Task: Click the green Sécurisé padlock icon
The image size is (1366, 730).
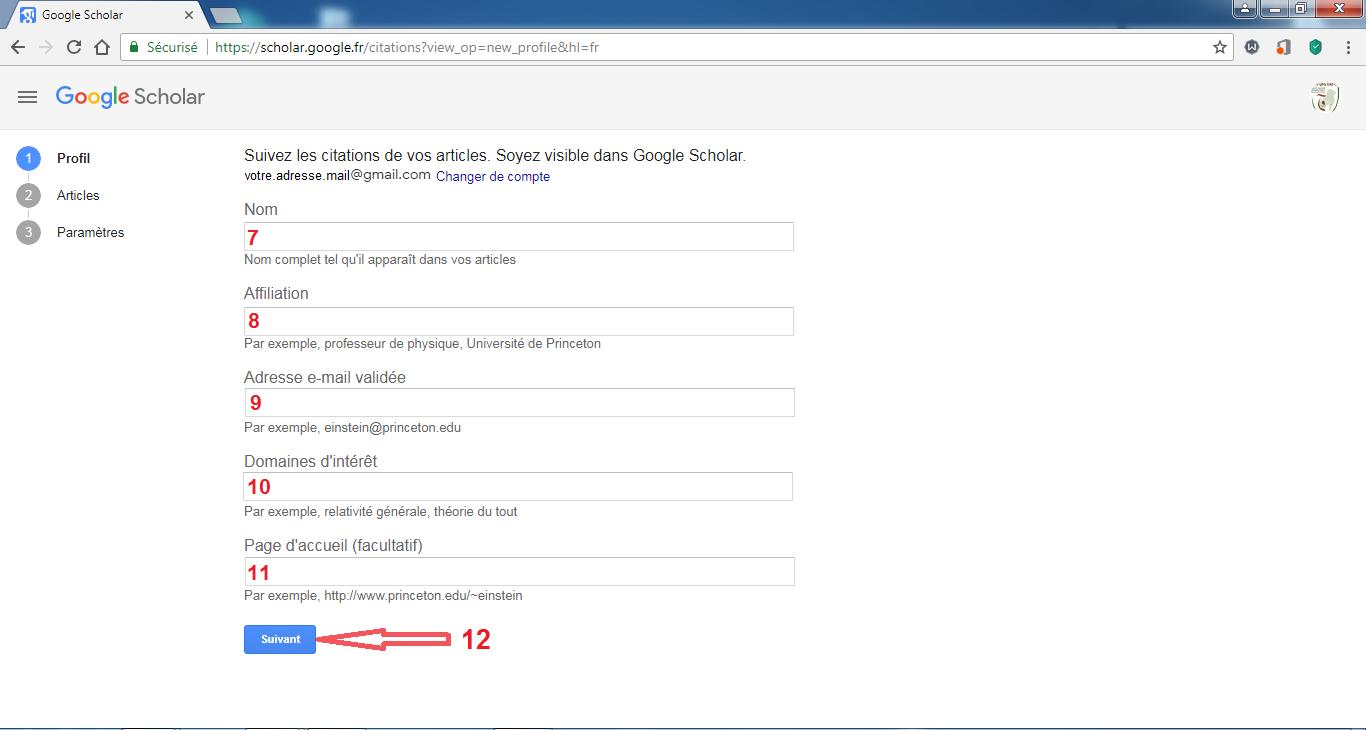Action: coord(134,47)
